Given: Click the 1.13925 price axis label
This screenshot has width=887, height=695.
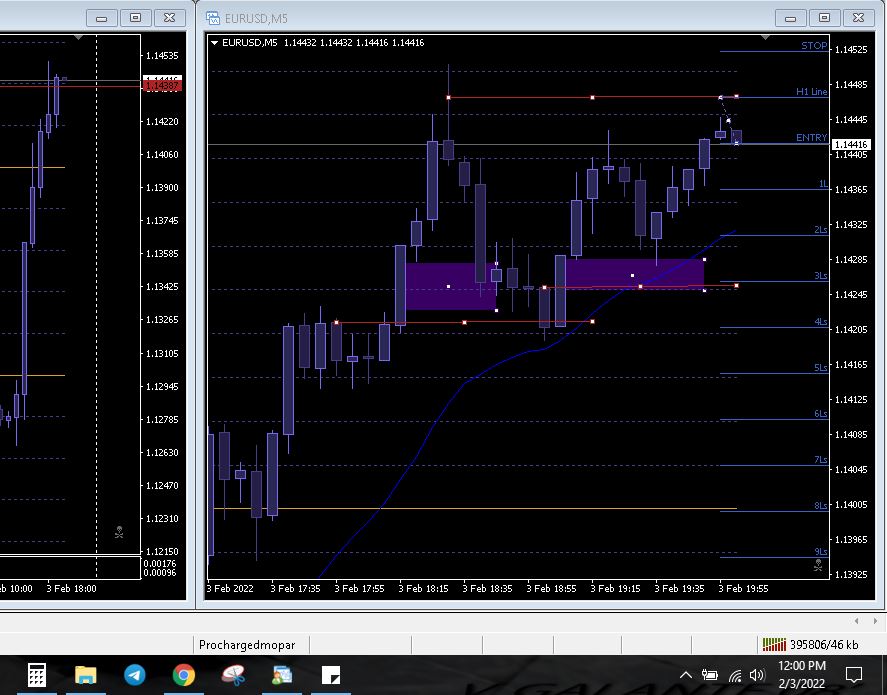Looking at the screenshot, I should (x=851, y=575).
